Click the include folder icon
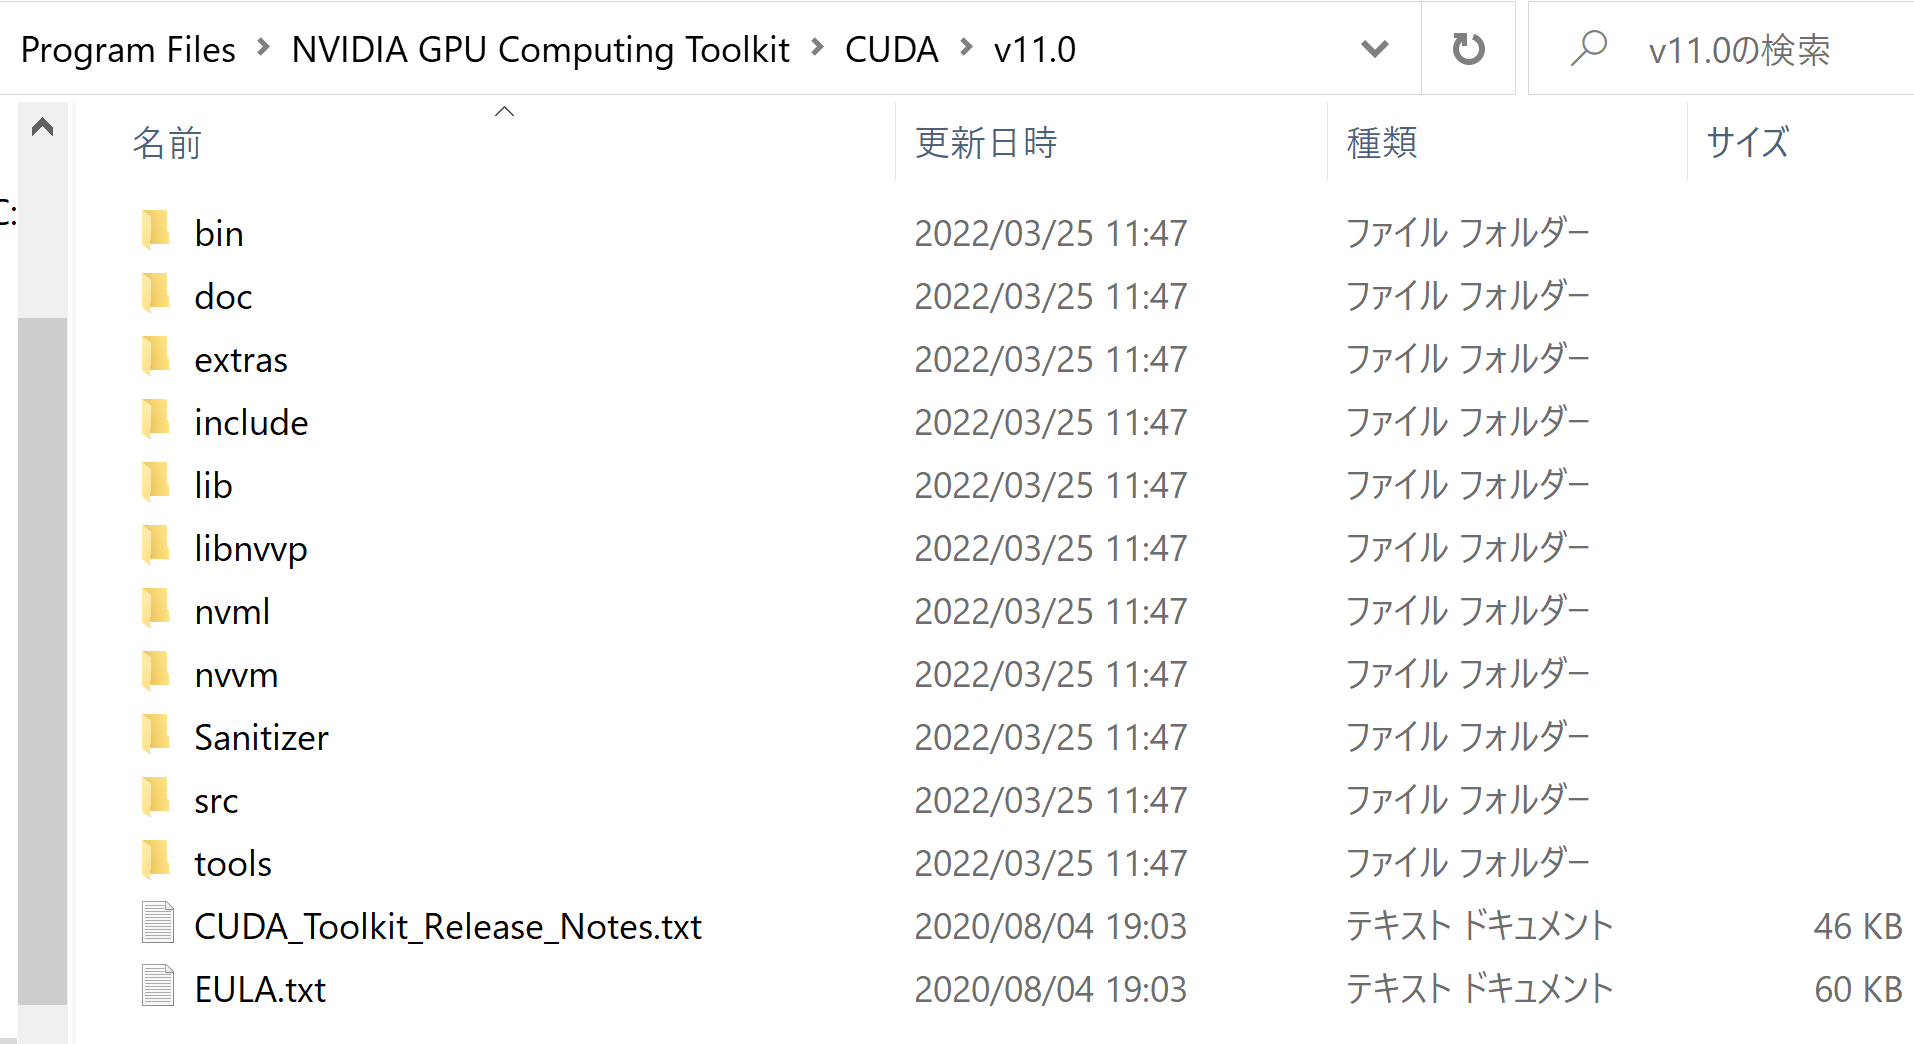This screenshot has width=1914, height=1044. (x=156, y=421)
